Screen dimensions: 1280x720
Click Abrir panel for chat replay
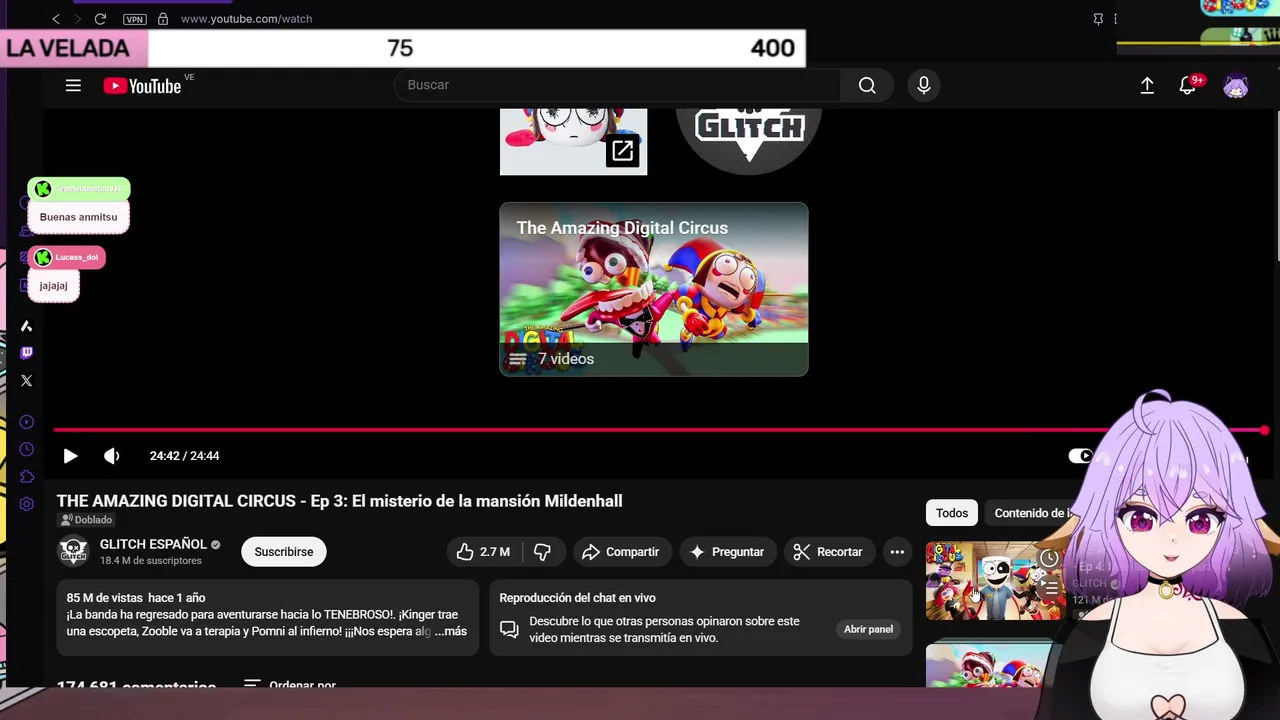tap(868, 629)
